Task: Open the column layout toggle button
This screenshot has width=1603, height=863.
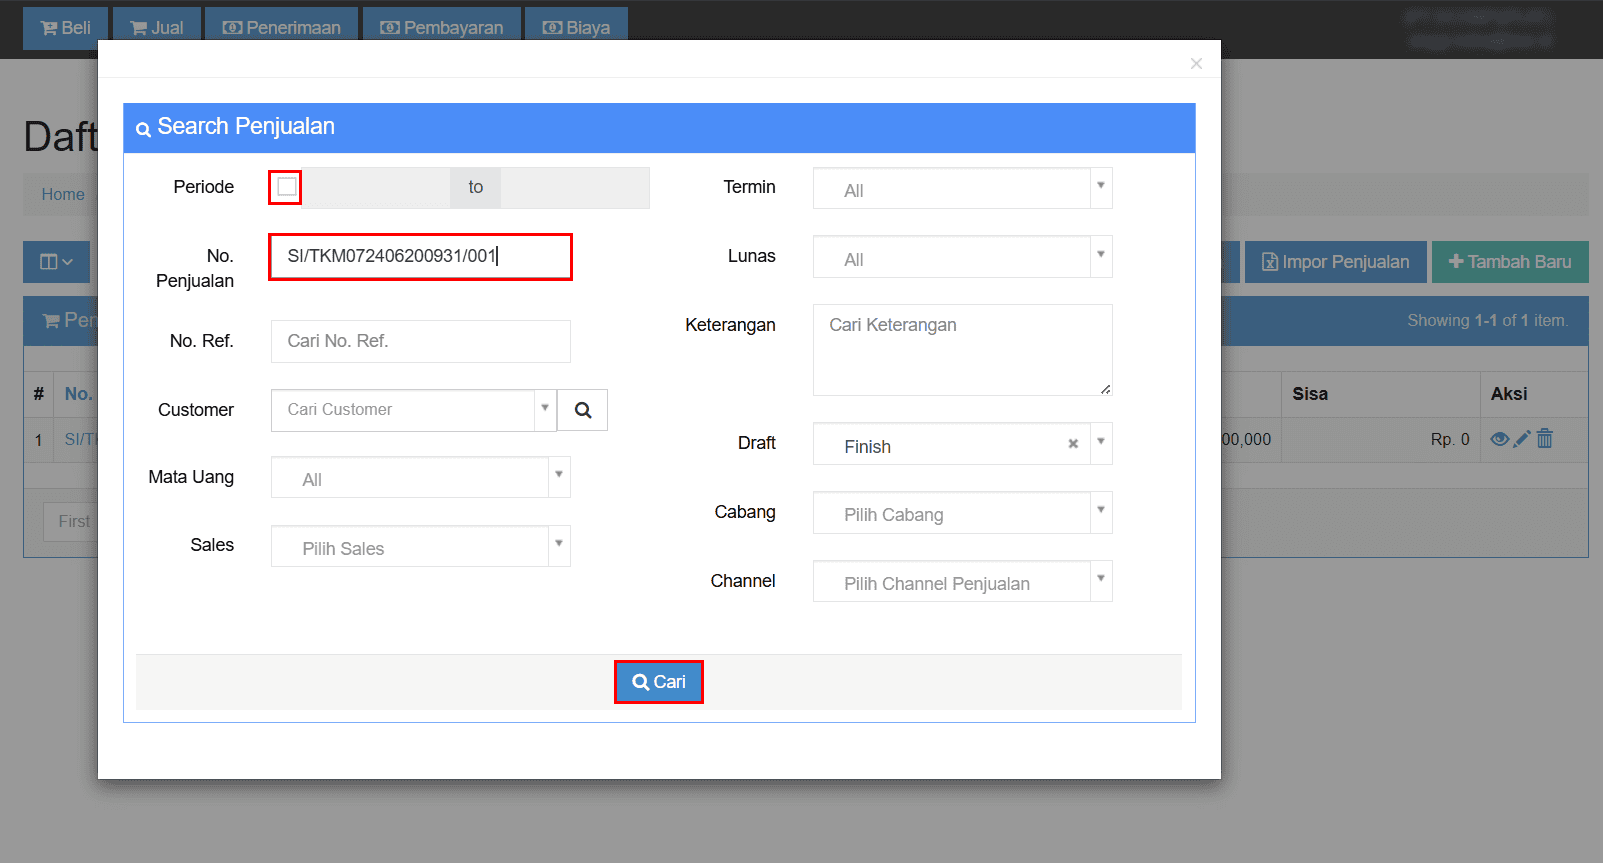Action: click(x=56, y=262)
